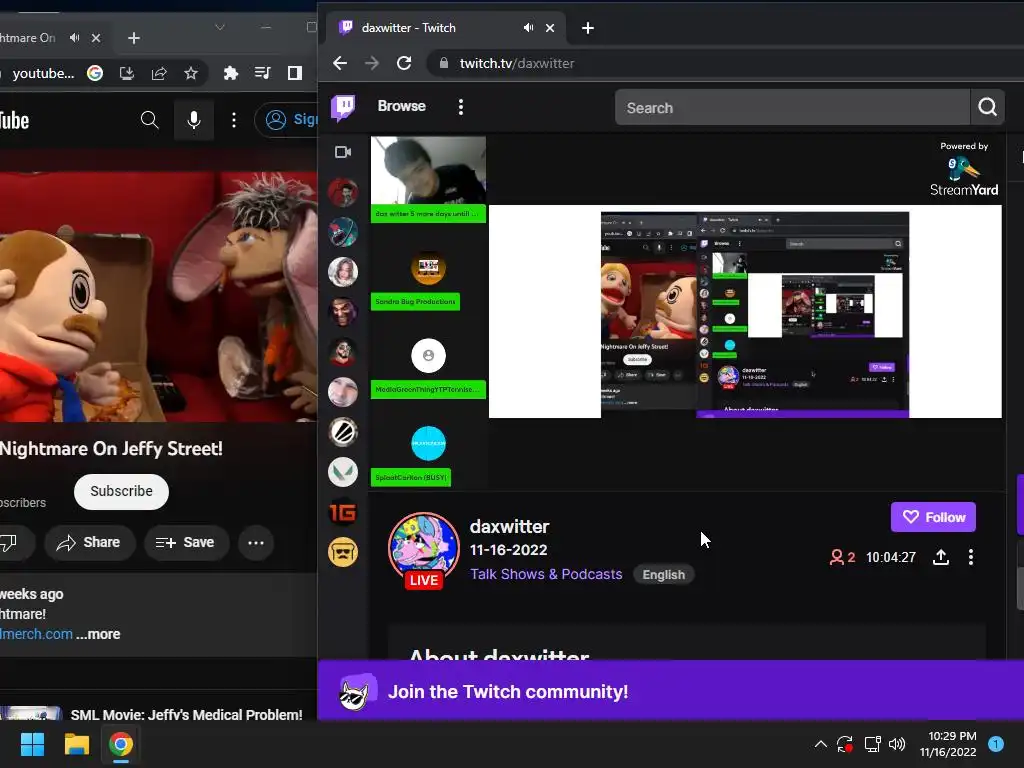The width and height of the screenshot is (1024, 768).
Task: Click the daxwitter LIVE profile avatar
Action: 424,547
